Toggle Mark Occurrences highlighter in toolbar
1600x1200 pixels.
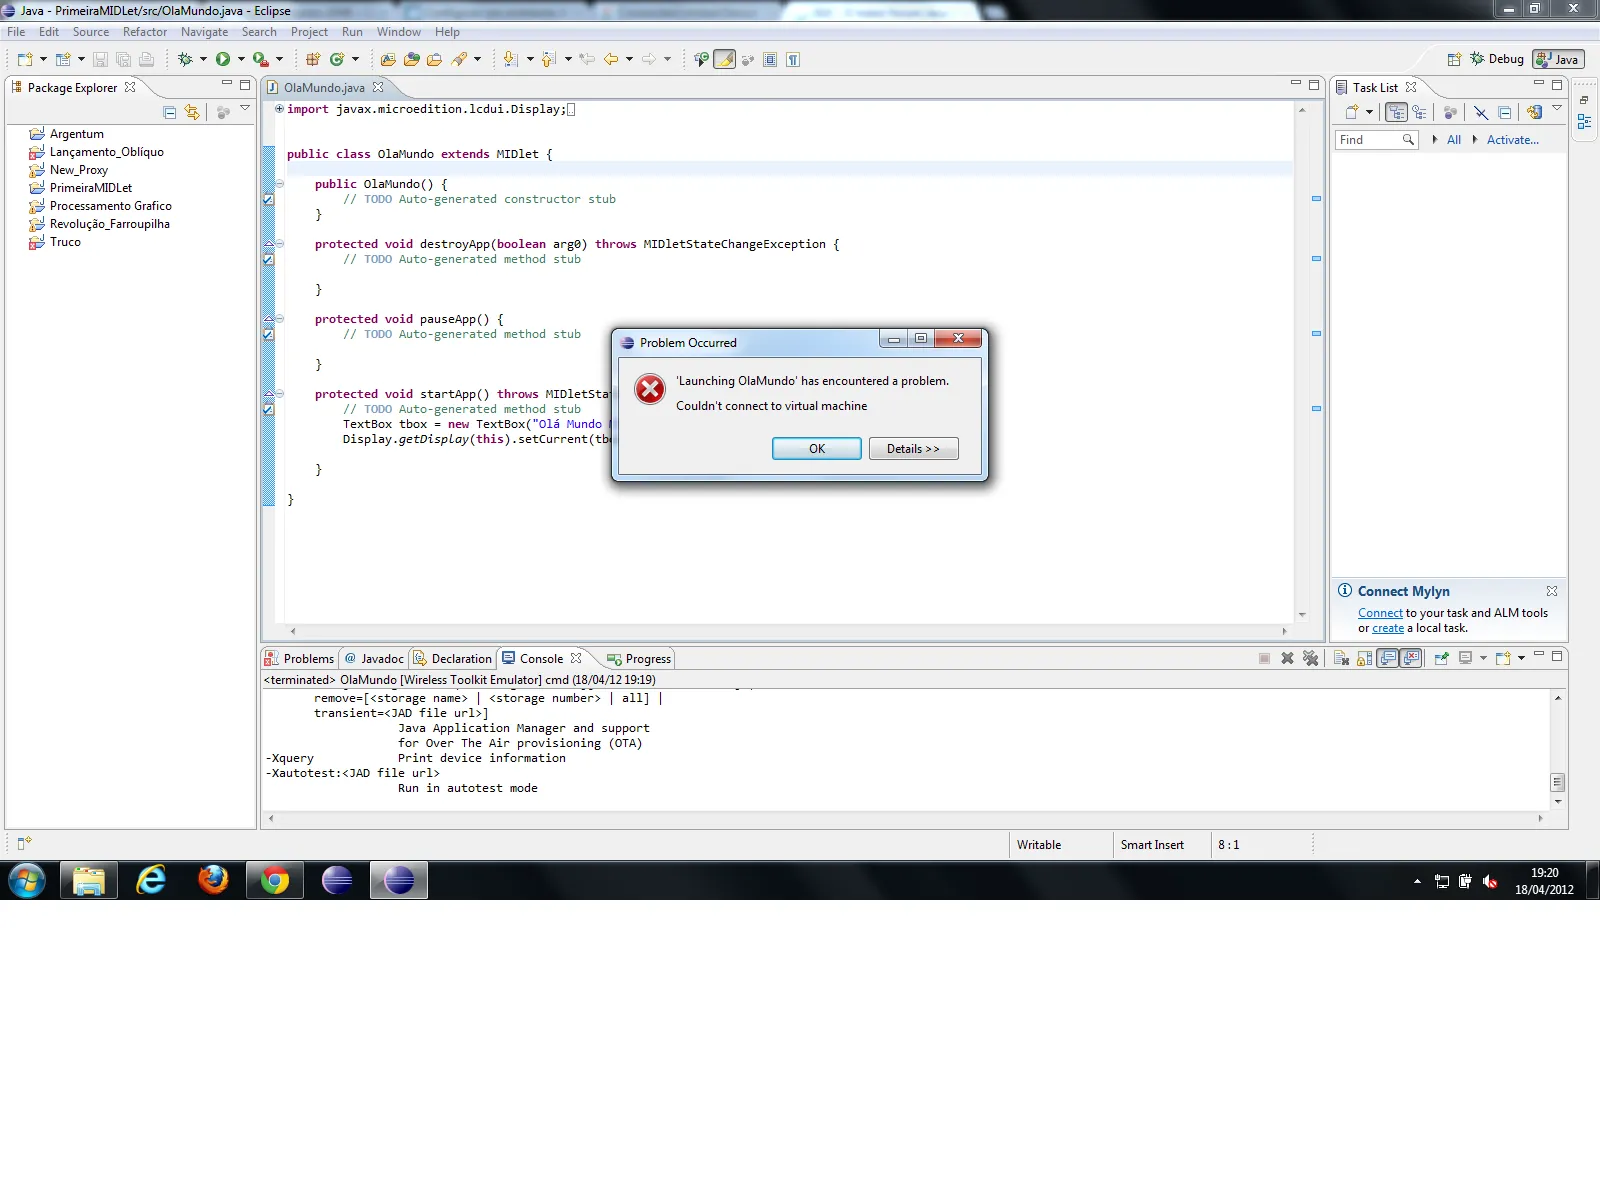[x=725, y=60]
